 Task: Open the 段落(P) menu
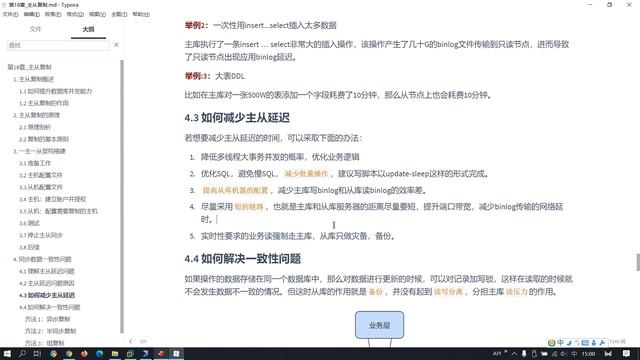[x=53, y=14]
